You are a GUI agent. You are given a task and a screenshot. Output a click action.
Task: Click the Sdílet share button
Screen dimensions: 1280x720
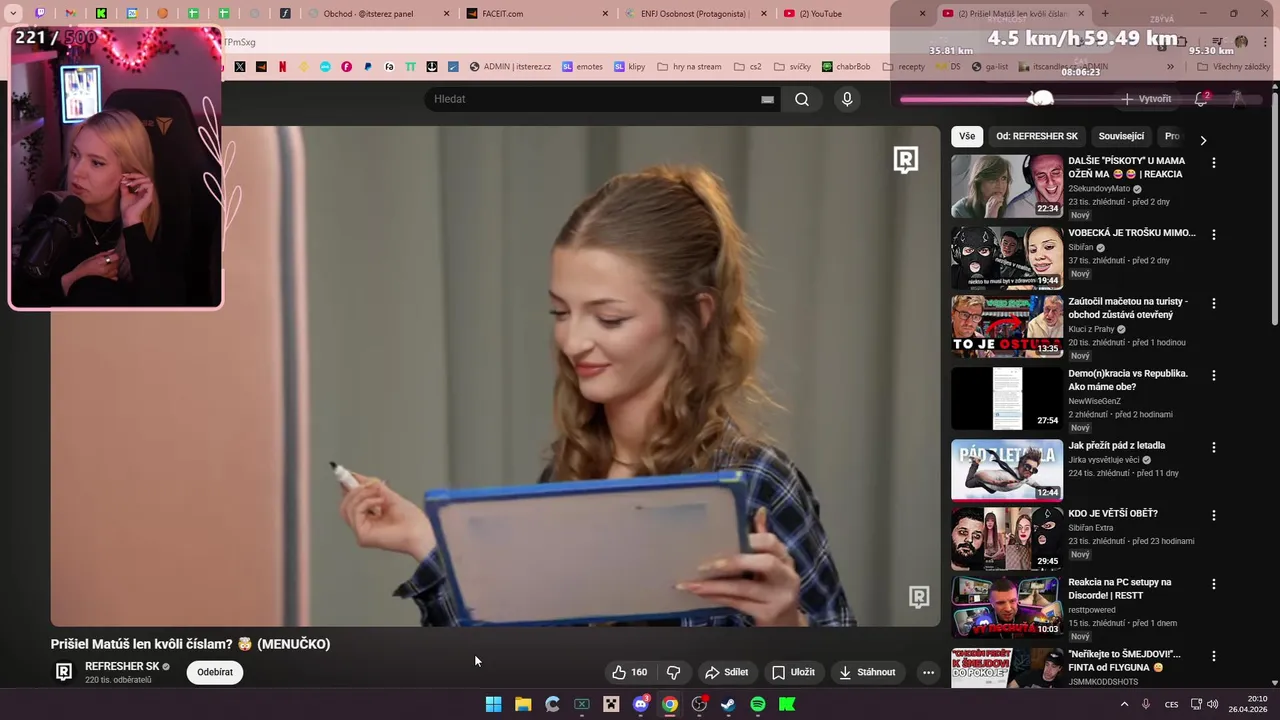726,672
